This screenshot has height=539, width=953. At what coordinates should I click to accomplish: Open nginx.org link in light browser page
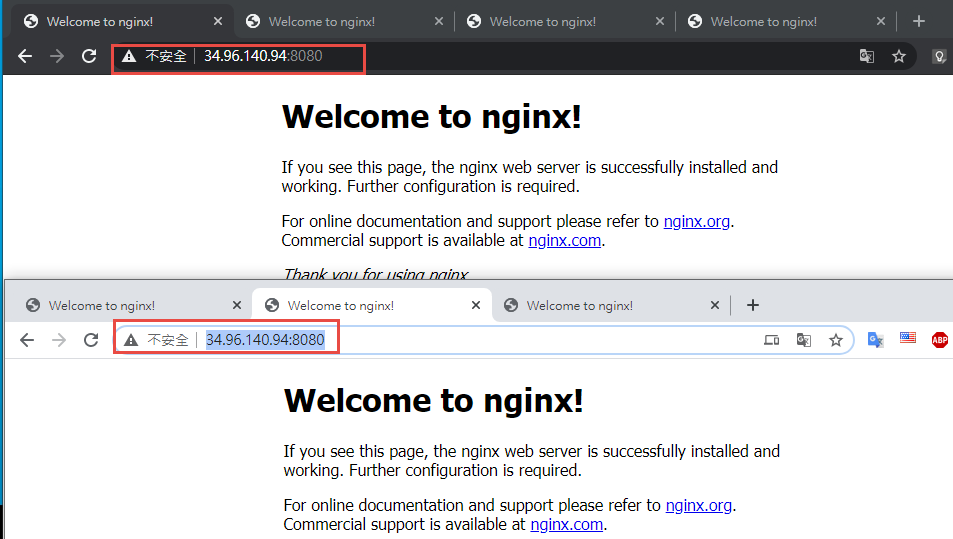[699, 506]
